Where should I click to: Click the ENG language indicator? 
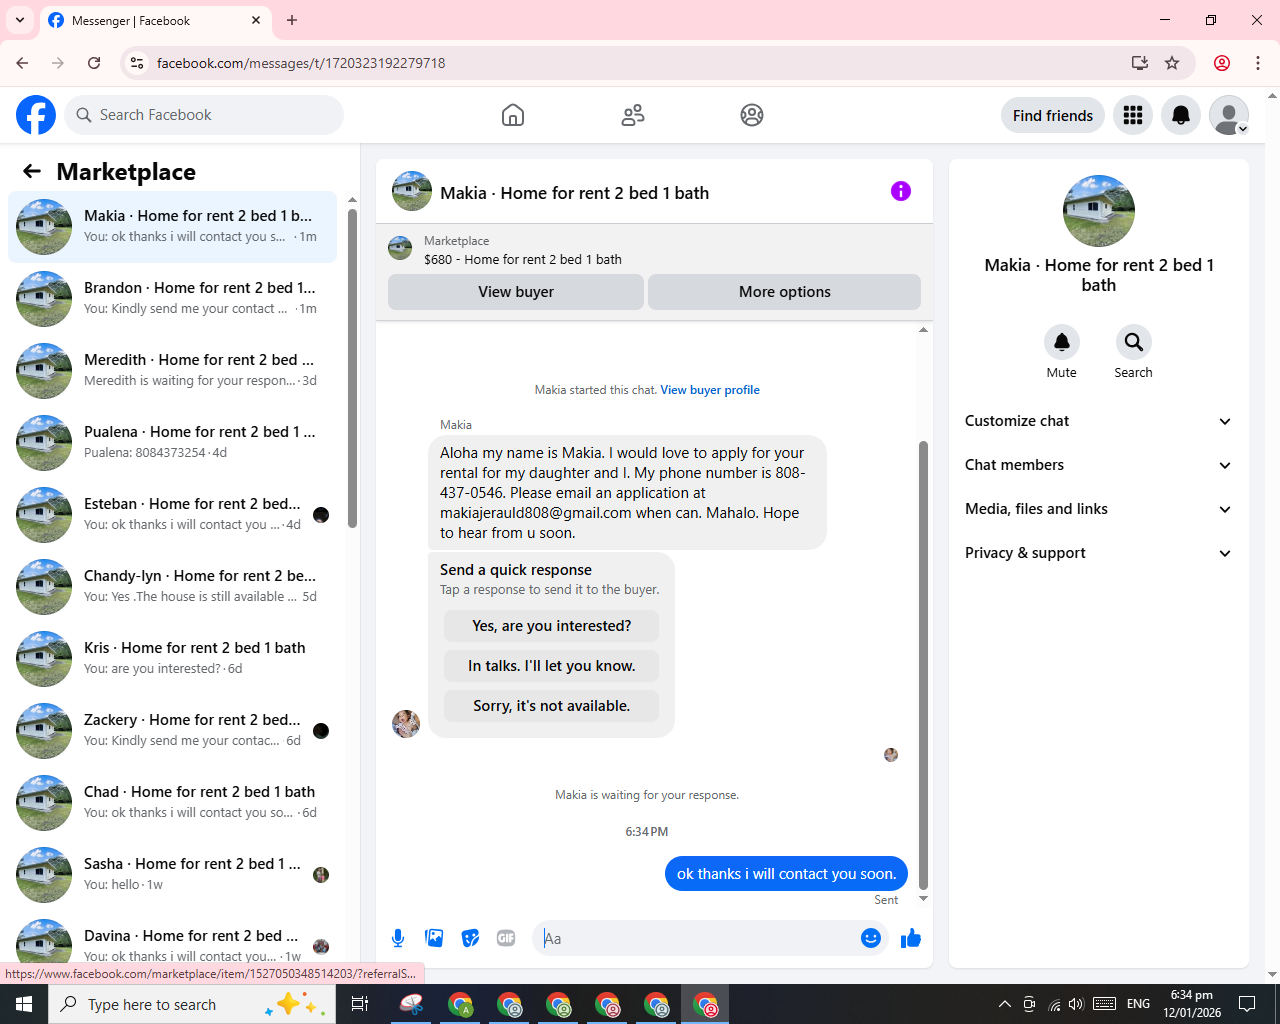tap(1138, 1004)
